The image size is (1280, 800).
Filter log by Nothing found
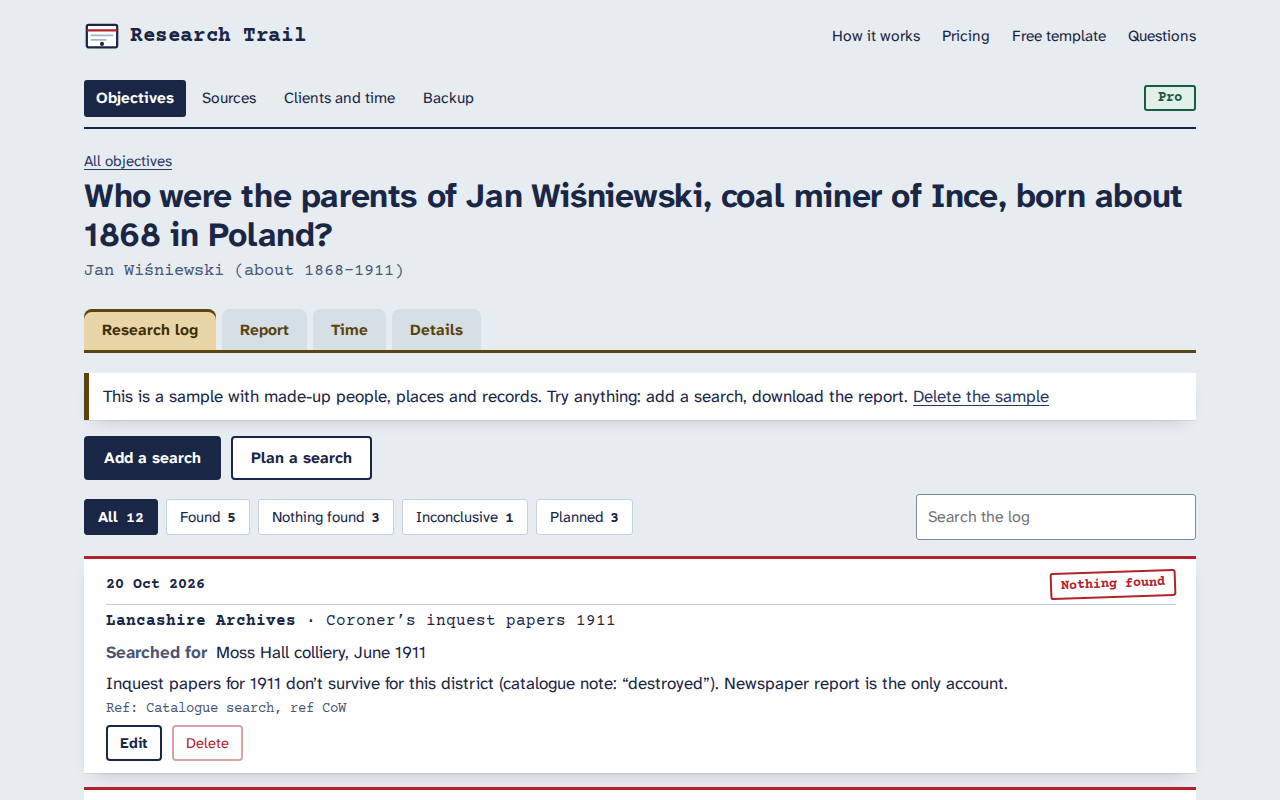pos(326,517)
